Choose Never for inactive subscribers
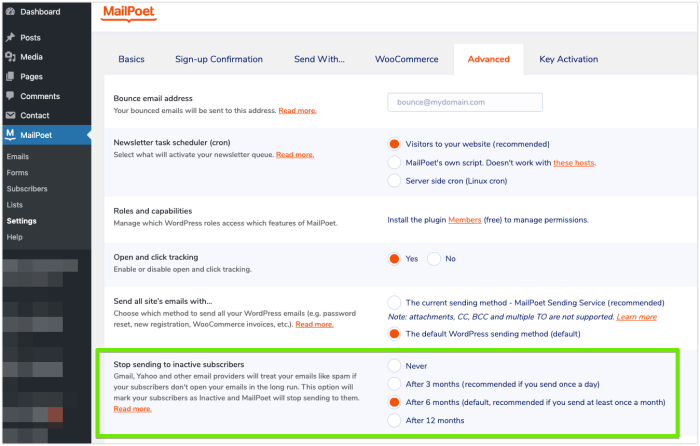700x446 pixels. coord(394,366)
